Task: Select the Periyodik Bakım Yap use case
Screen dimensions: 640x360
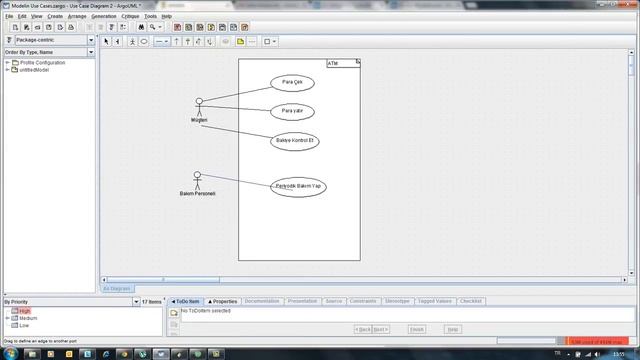Action: pos(298,187)
